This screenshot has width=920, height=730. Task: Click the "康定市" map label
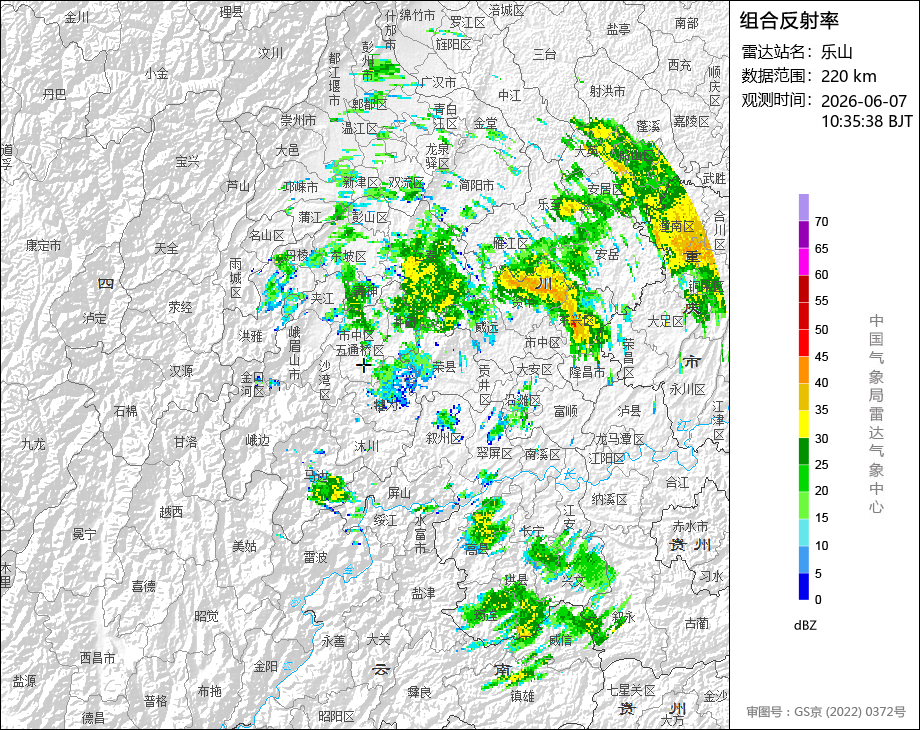point(43,246)
